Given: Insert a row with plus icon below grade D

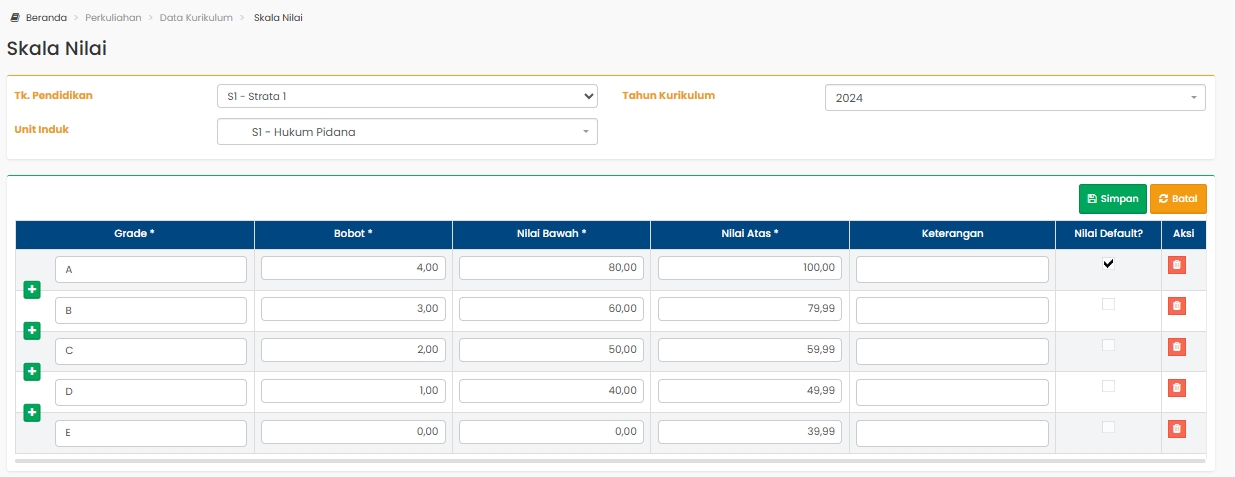Looking at the screenshot, I should (32, 412).
